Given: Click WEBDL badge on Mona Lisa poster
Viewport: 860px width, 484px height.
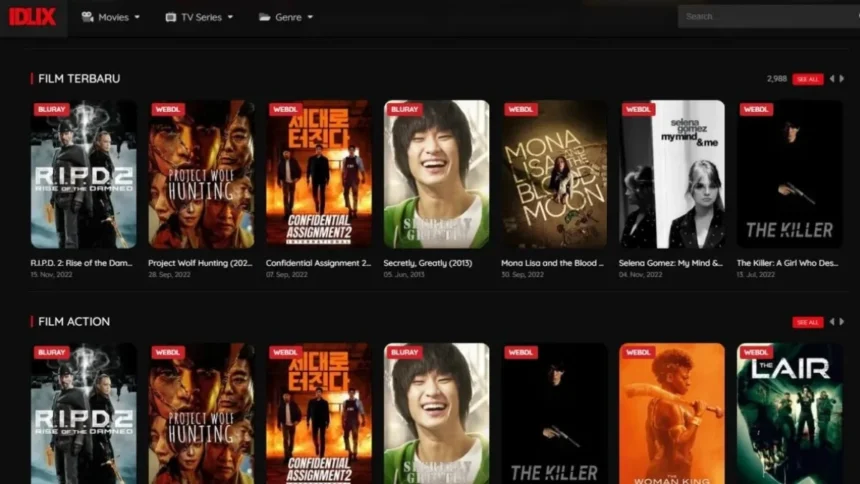Looking at the screenshot, I should [x=520, y=109].
